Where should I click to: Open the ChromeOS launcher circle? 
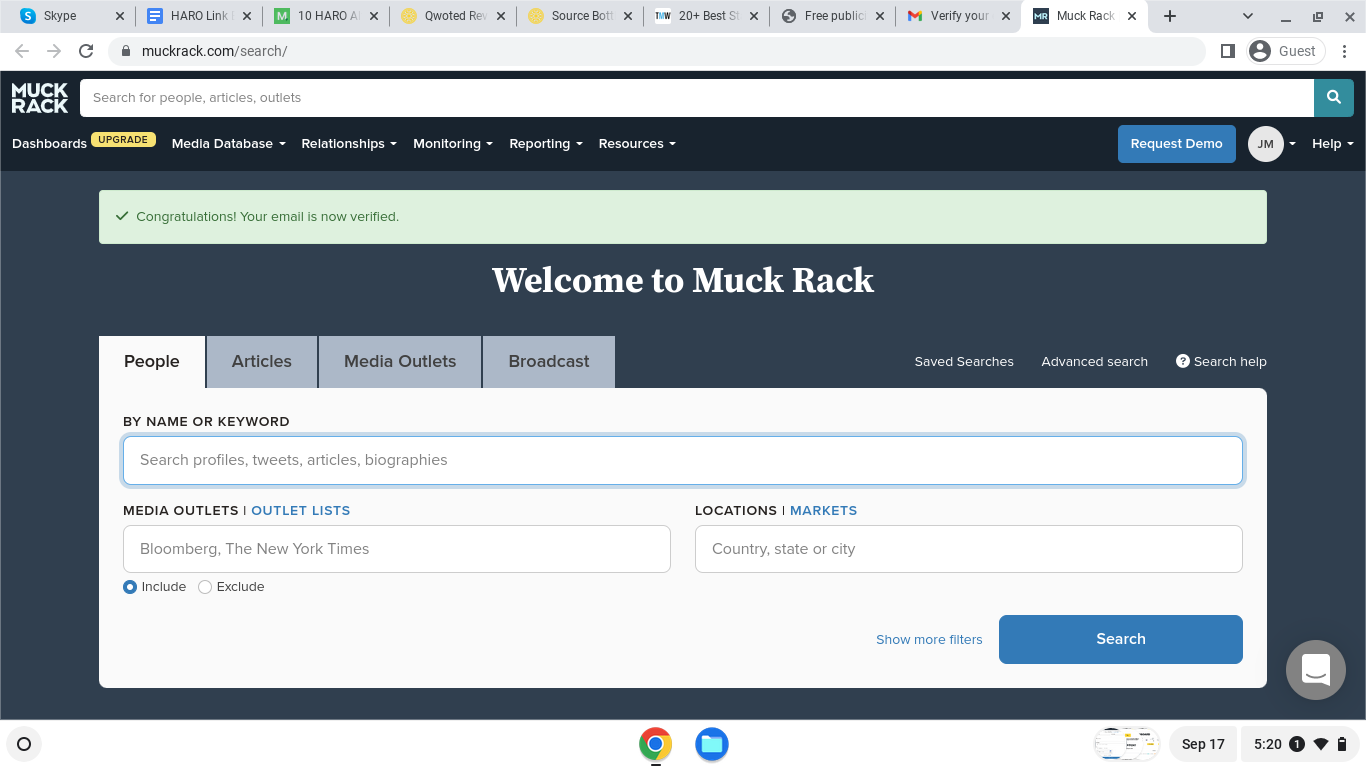24,744
